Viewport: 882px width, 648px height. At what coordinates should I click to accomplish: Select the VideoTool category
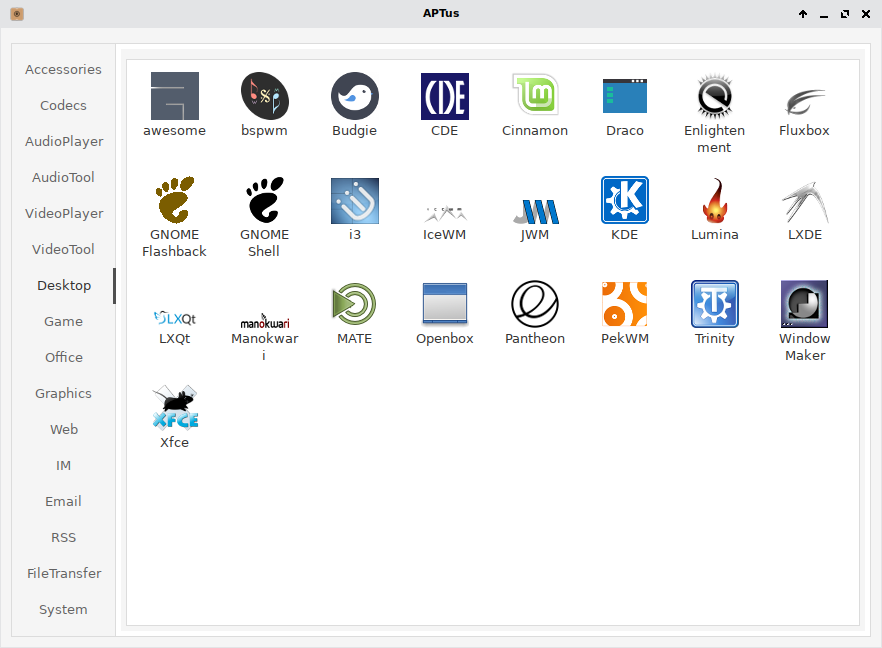tap(64, 249)
